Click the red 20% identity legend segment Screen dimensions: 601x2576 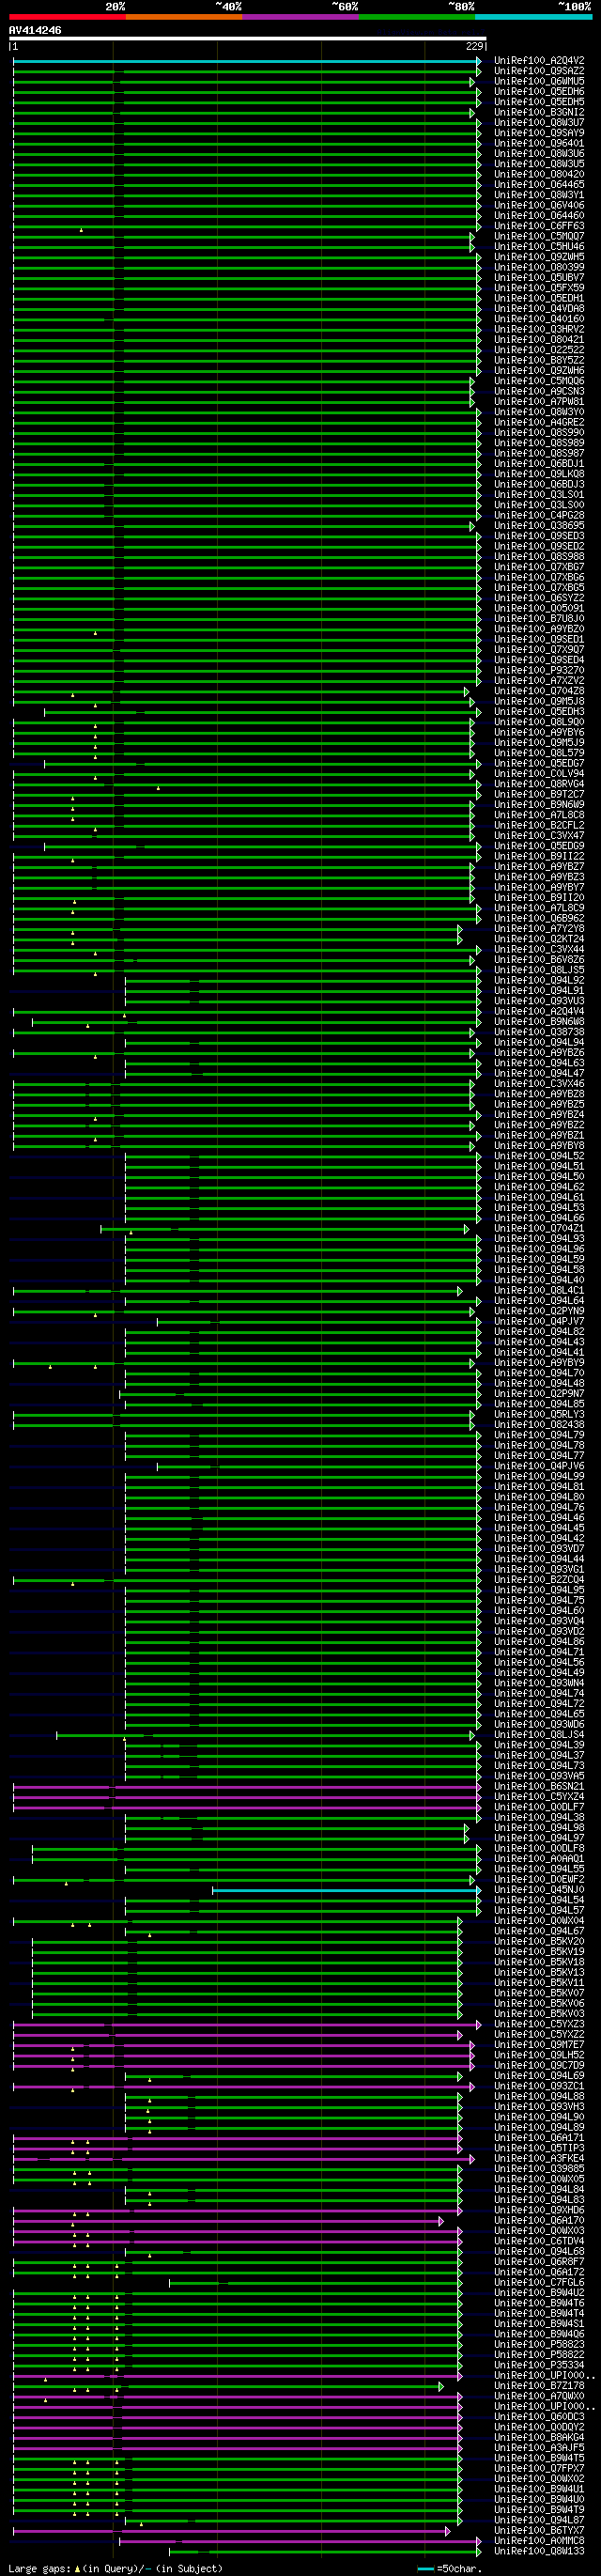pyautogui.click(x=67, y=17)
